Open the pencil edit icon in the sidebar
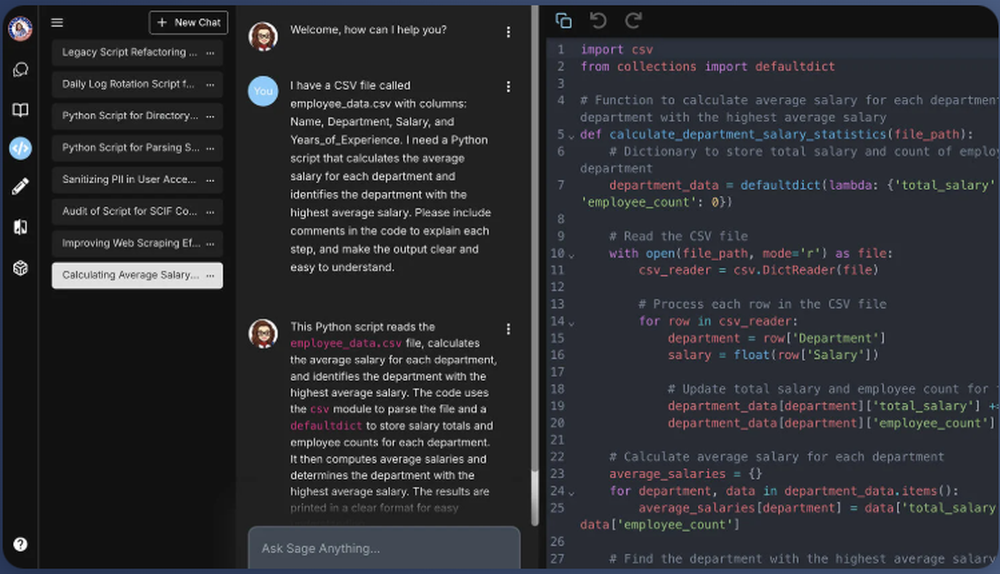Screen dimensions: 1000x574 point(20,186)
